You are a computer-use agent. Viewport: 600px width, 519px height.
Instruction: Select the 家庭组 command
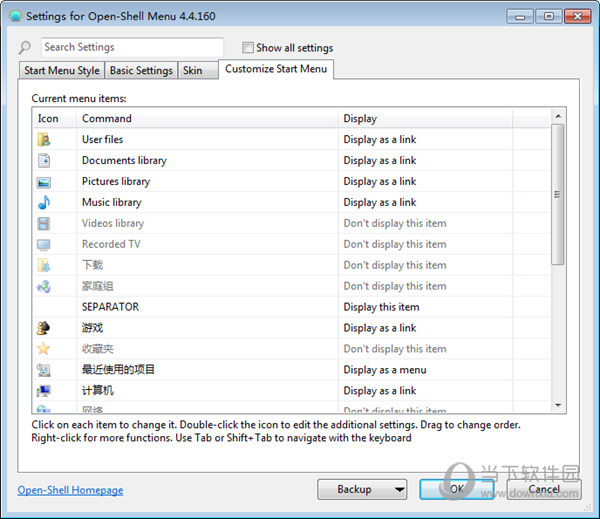[x=98, y=286]
